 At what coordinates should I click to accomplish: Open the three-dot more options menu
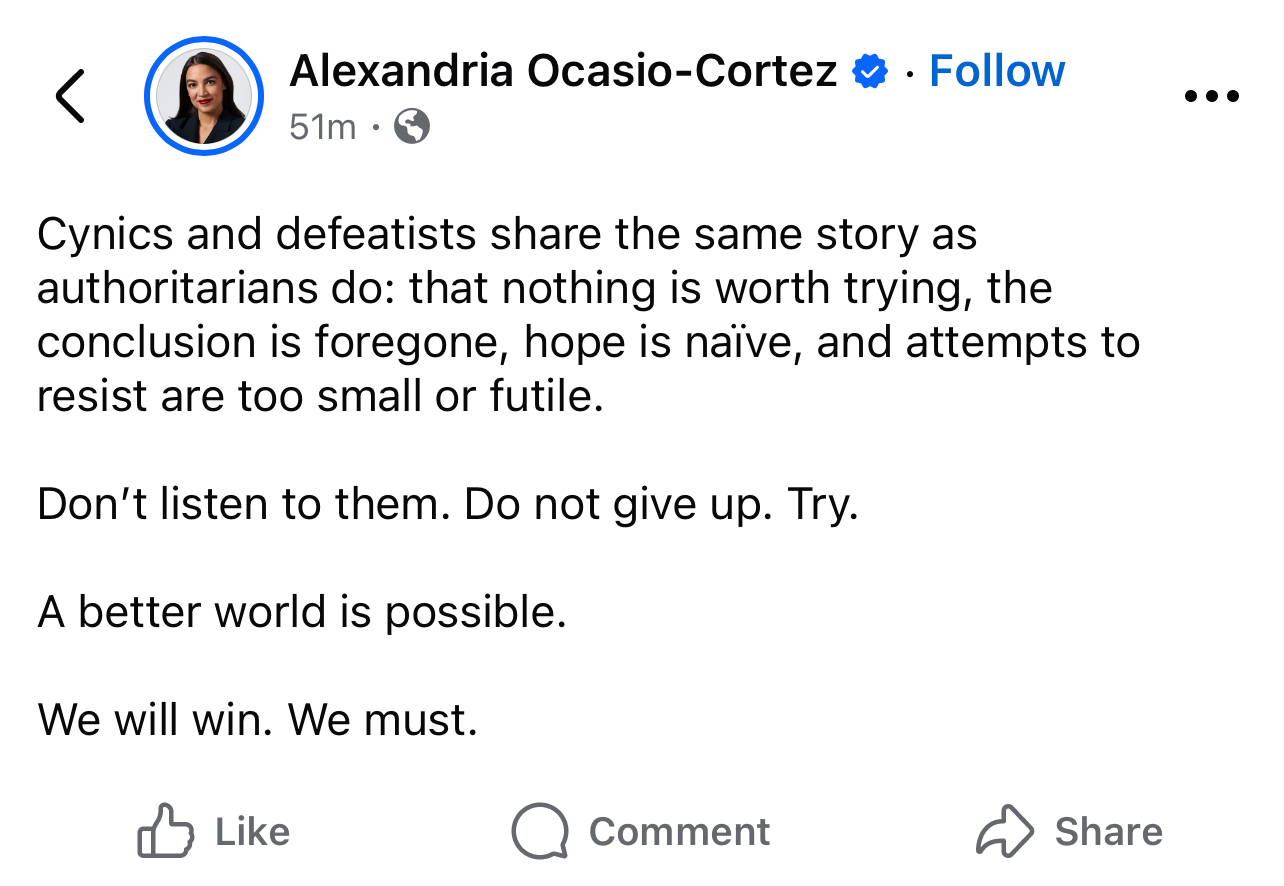[1211, 97]
